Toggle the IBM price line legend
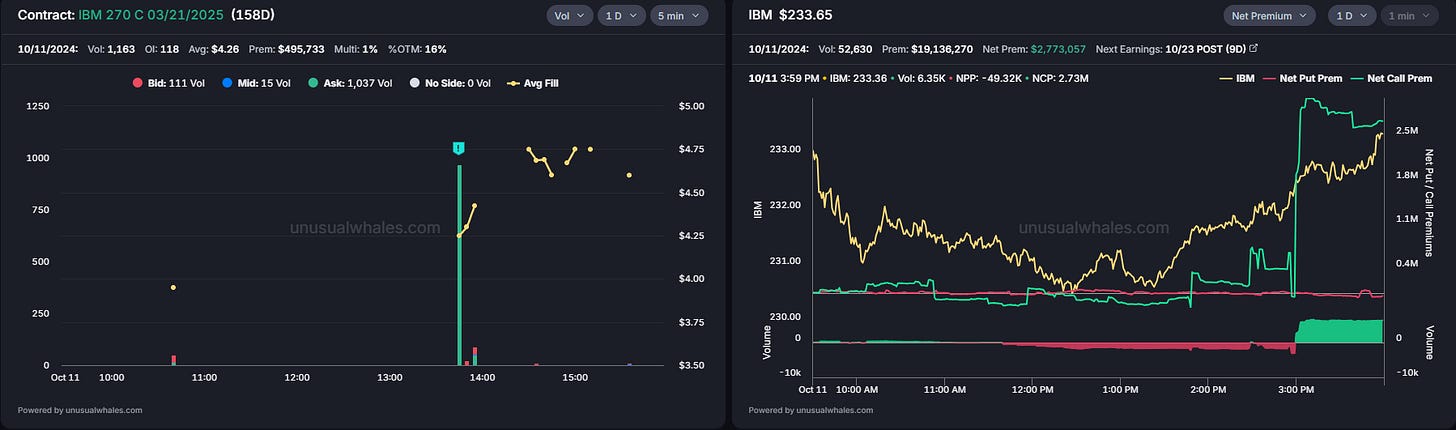 pos(1236,78)
